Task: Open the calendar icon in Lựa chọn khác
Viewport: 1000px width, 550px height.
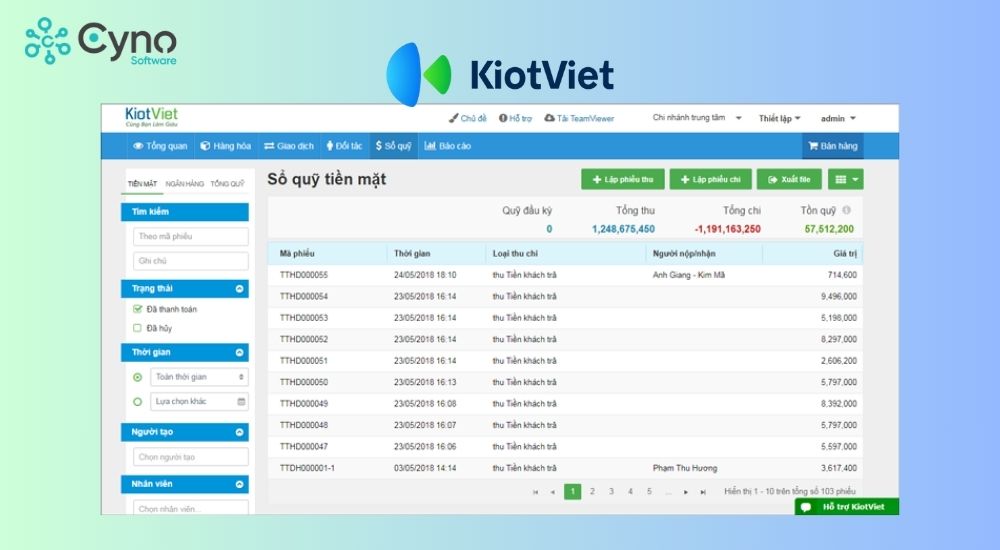Action: pos(241,401)
